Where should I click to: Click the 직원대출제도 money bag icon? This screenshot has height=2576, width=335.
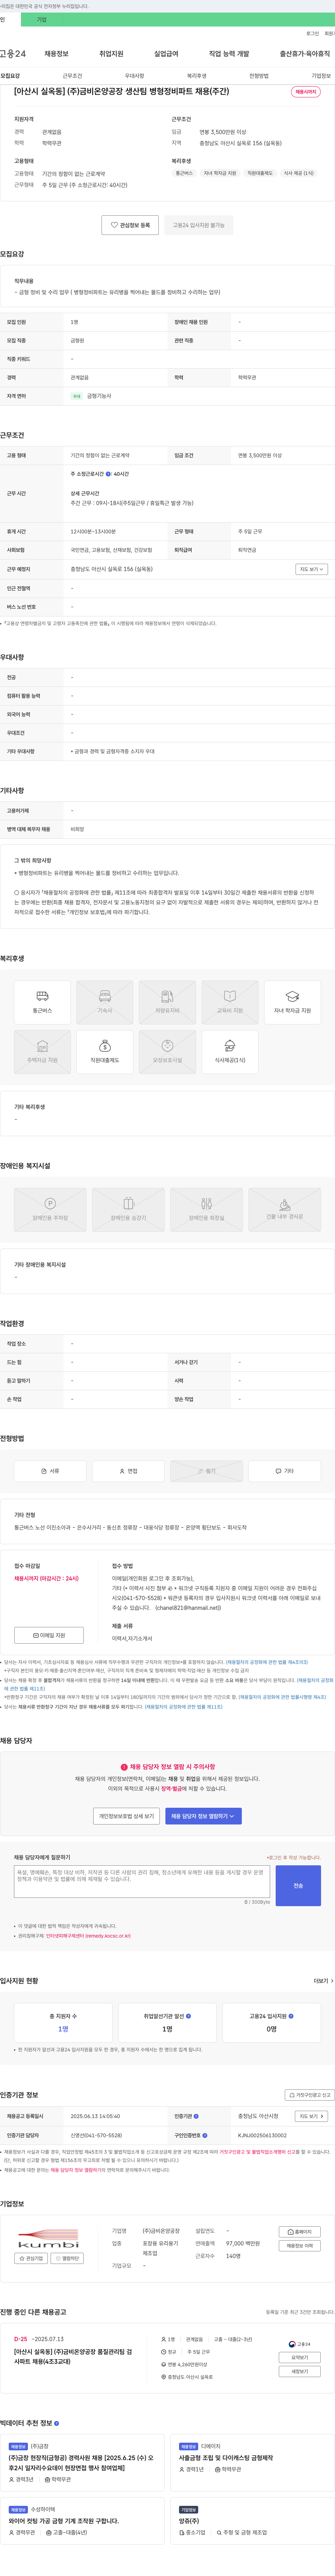point(105,1052)
